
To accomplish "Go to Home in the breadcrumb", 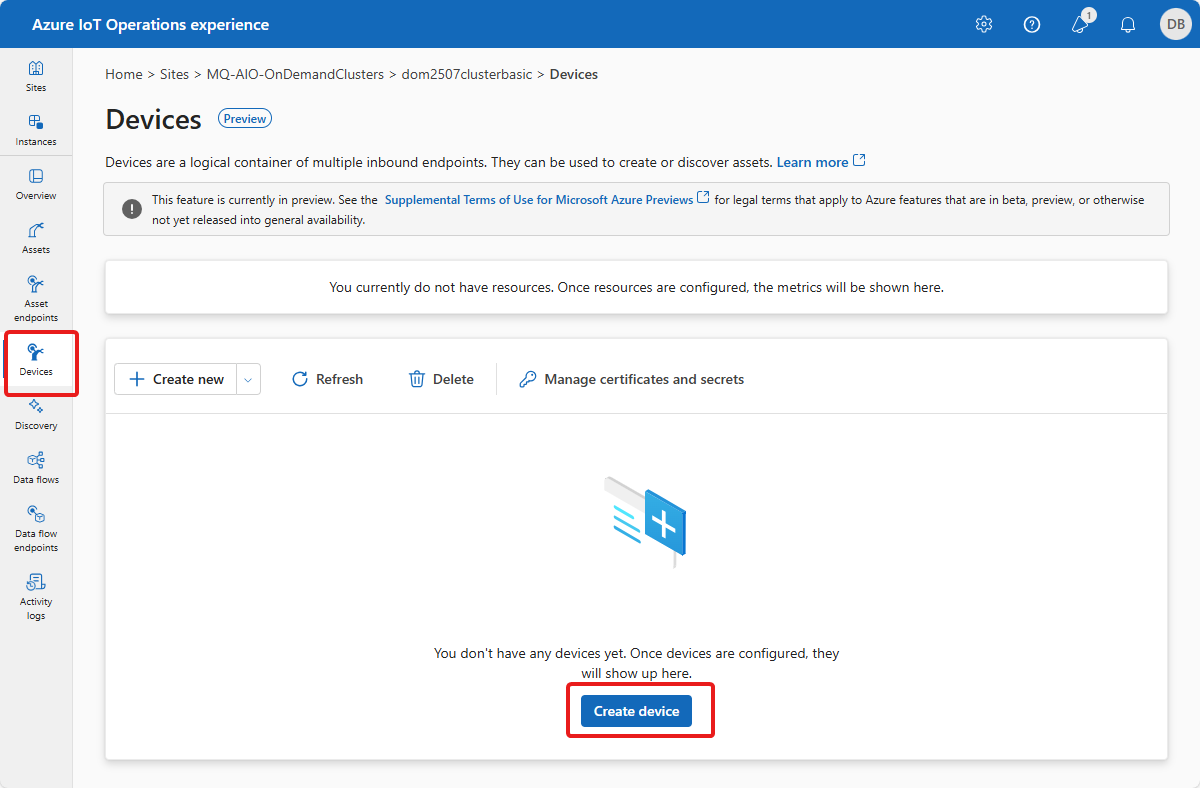I will pyautogui.click(x=124, y=74).
